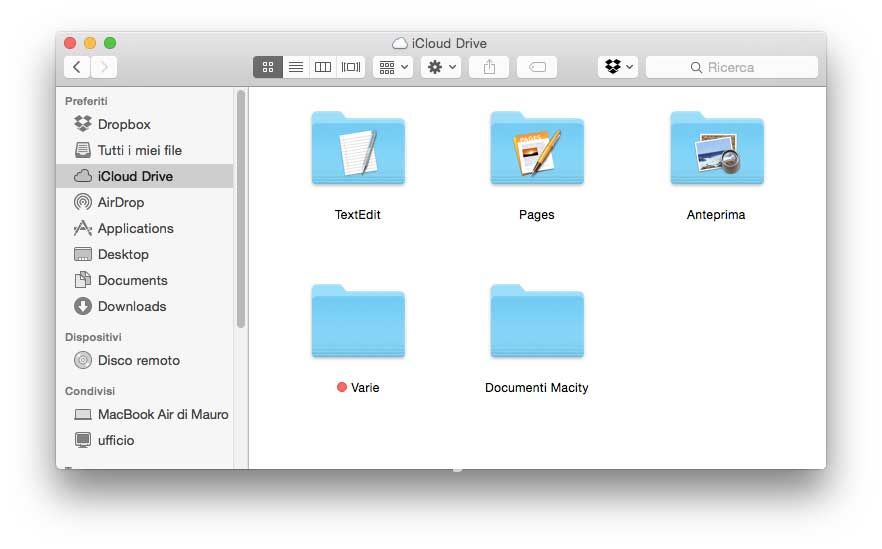882x549 pixels.
Task: Click the sidebar vertical scrollbar
Action: [241, 209]
